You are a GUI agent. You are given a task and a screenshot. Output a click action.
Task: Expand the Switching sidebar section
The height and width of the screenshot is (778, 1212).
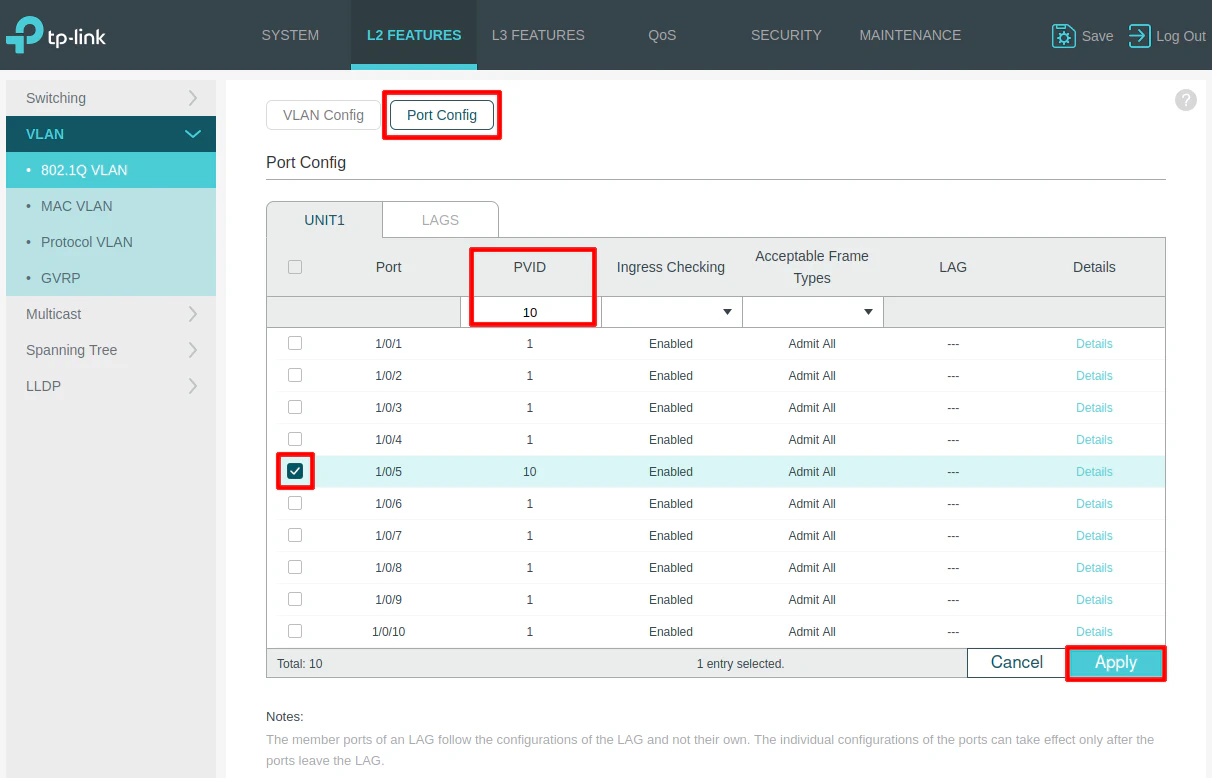tap(111, 98)
